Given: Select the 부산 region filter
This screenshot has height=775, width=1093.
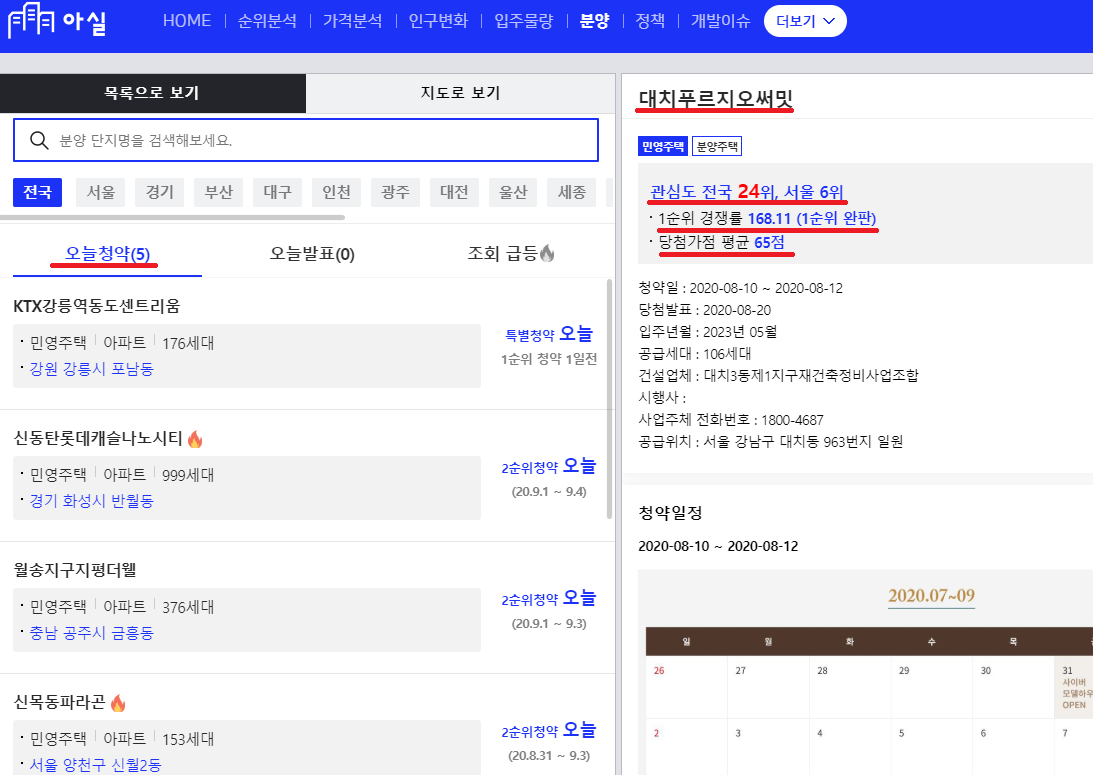Looking at the screenshot, I should [x=219, y=192].
